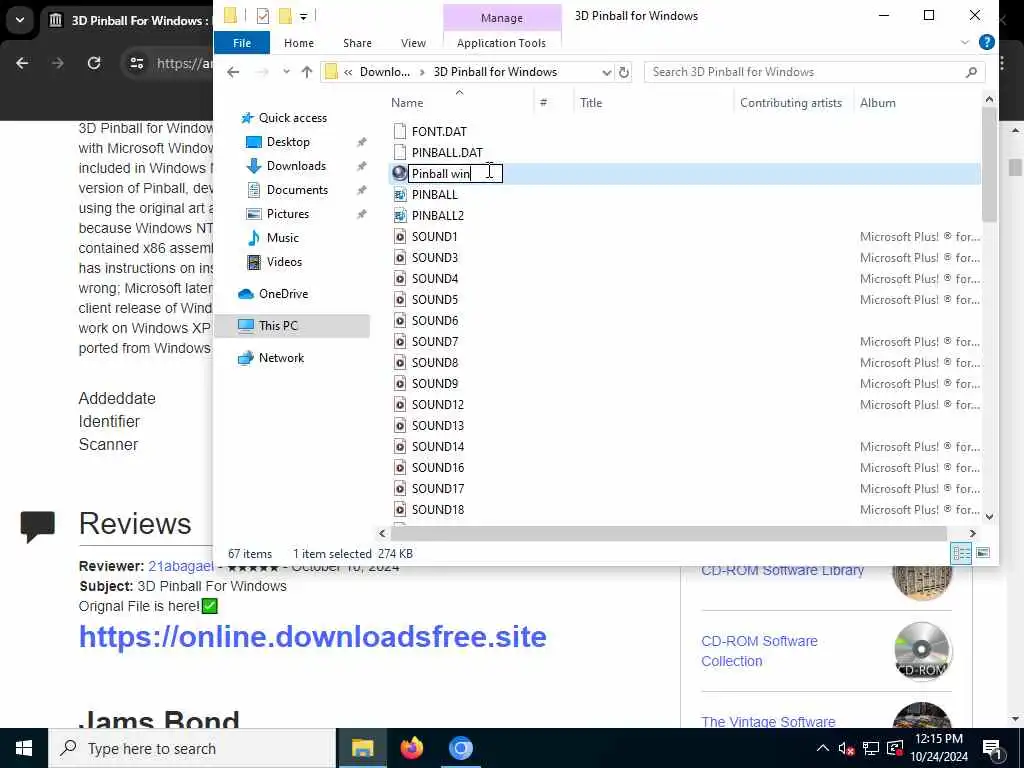The height and width of the screenshot is (768, 1024).
Task: Select the SOUND1 audio file icon
Action: pyautogui.click(x=400, y=236)
